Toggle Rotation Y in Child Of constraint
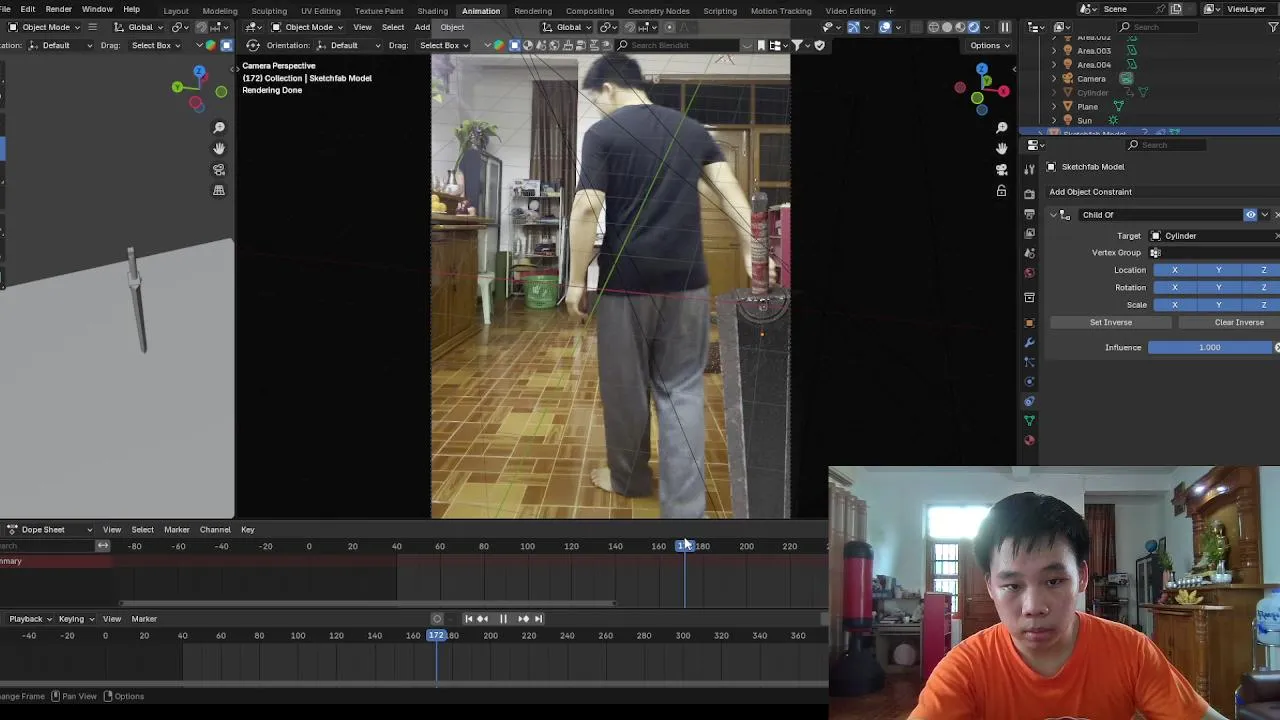The height and width of the screenshot is (720, 1280). (x=1219, y=288)
